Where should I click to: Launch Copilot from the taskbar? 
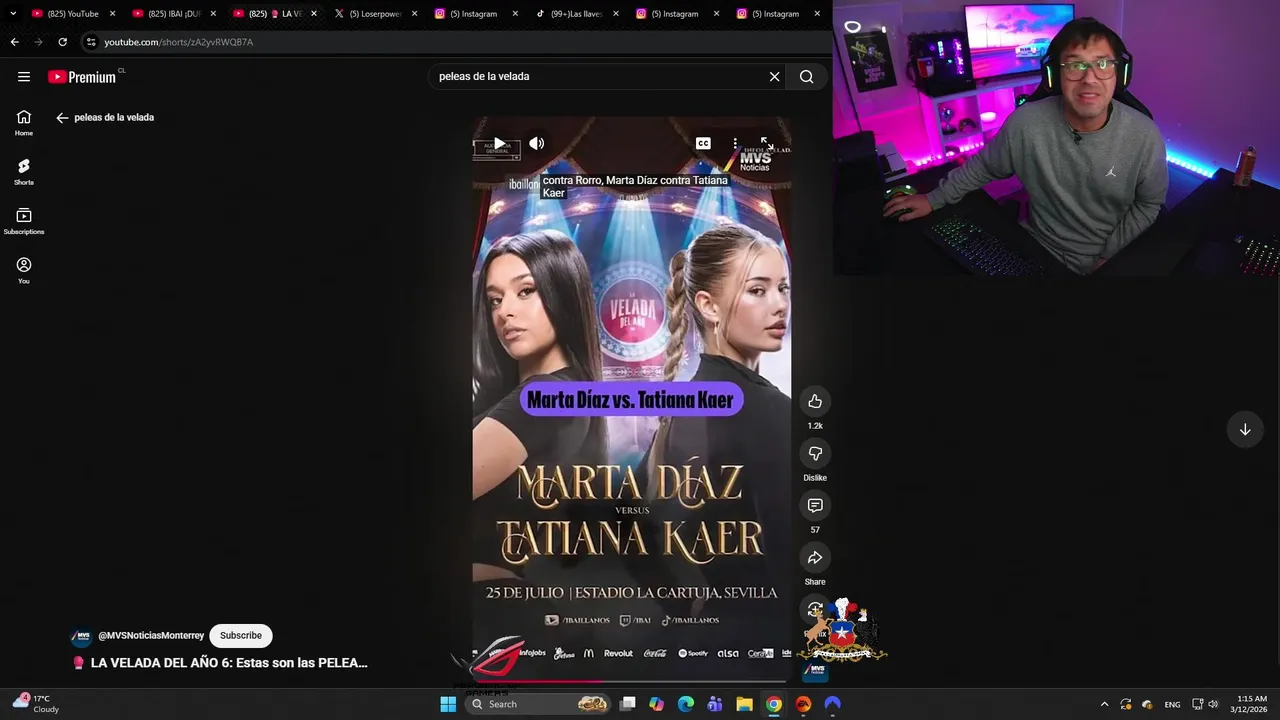(x=656, y=704)
